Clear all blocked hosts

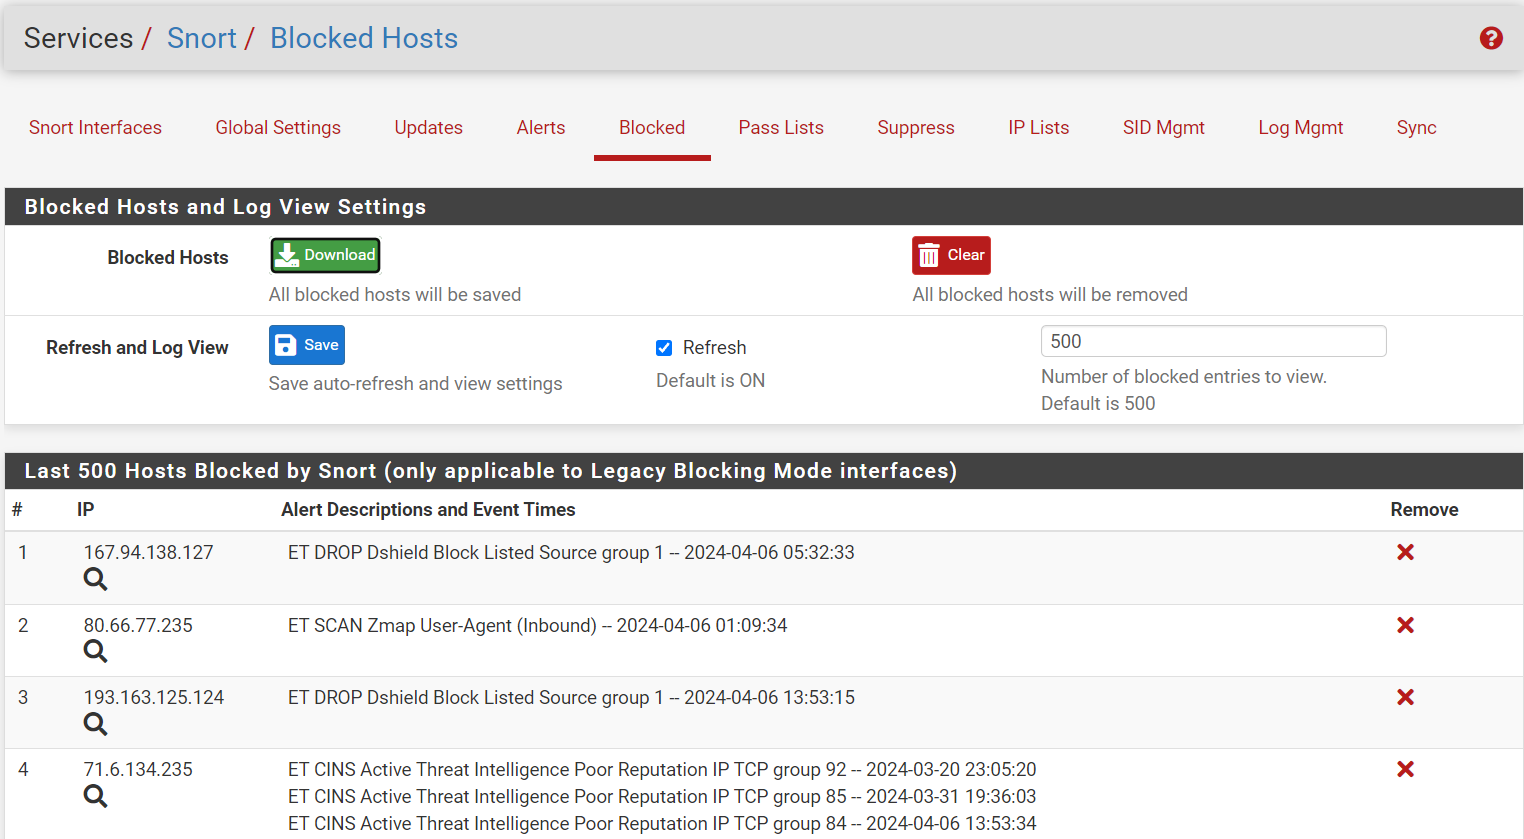pos(951,255)
